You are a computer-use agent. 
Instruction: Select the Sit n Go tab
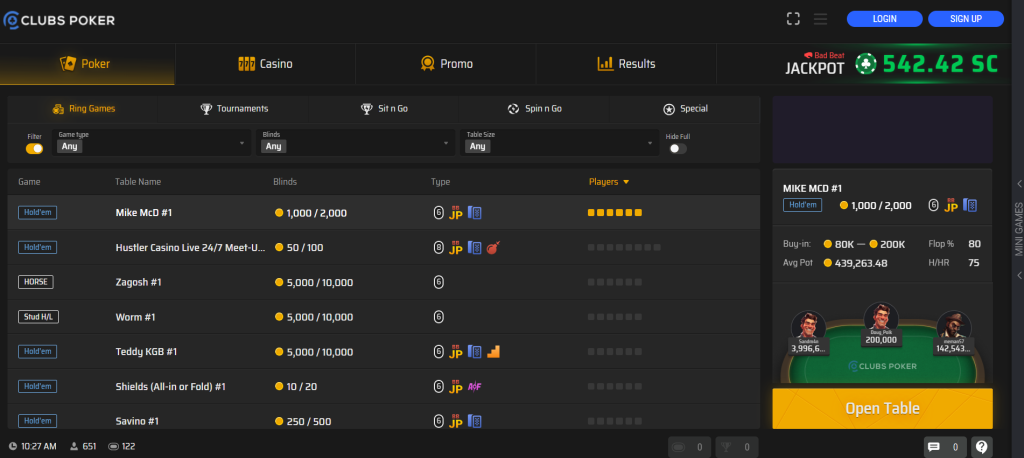[384, 108]
